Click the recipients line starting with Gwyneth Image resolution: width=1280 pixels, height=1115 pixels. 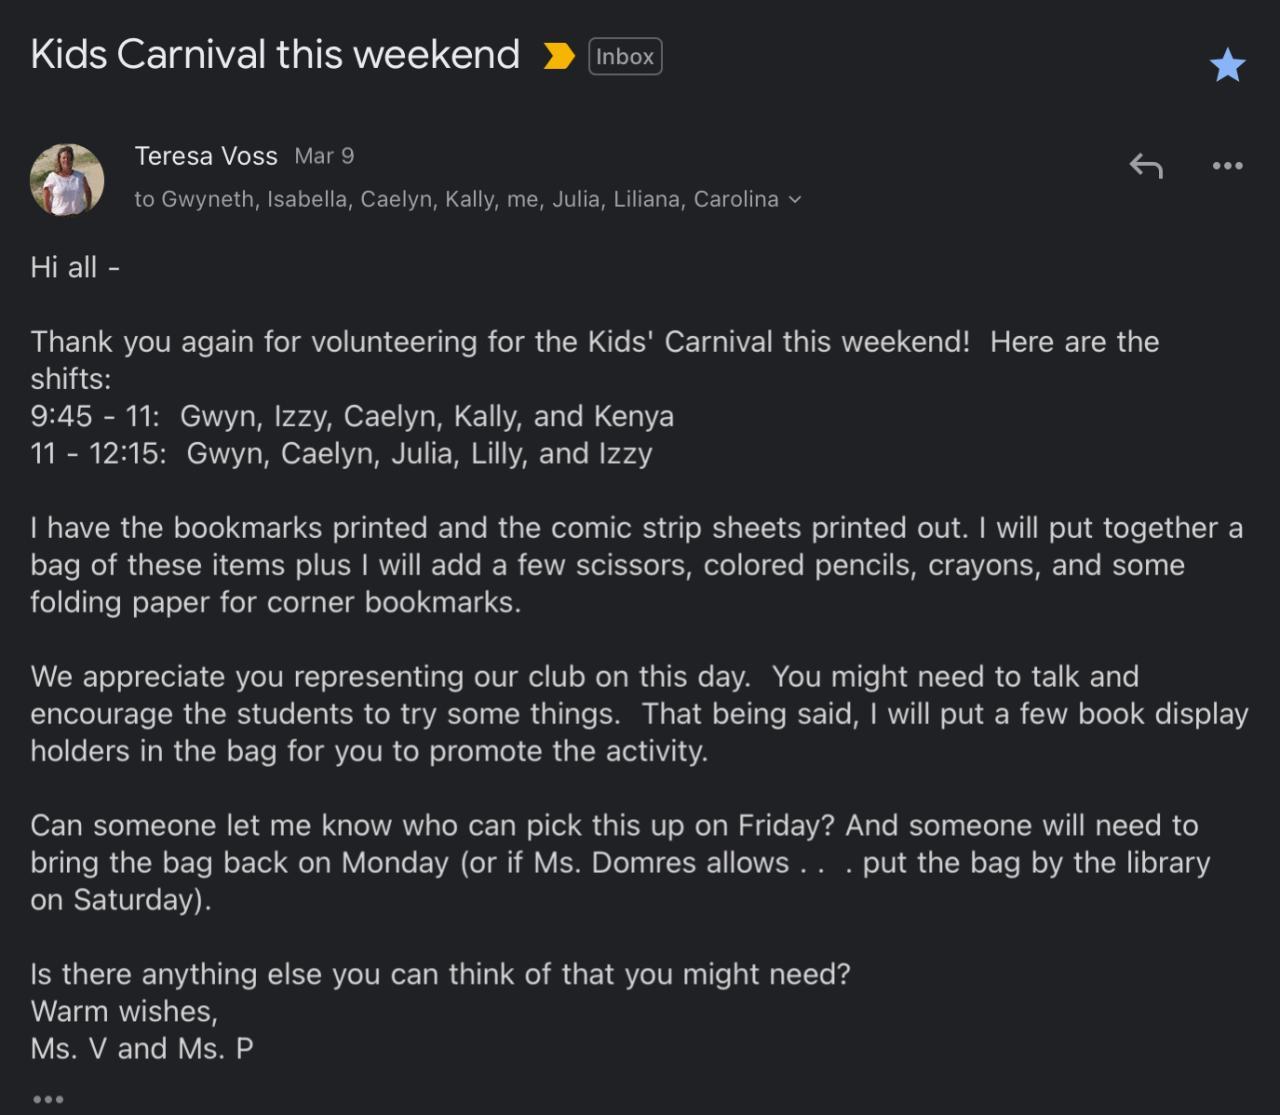(457, 199)
